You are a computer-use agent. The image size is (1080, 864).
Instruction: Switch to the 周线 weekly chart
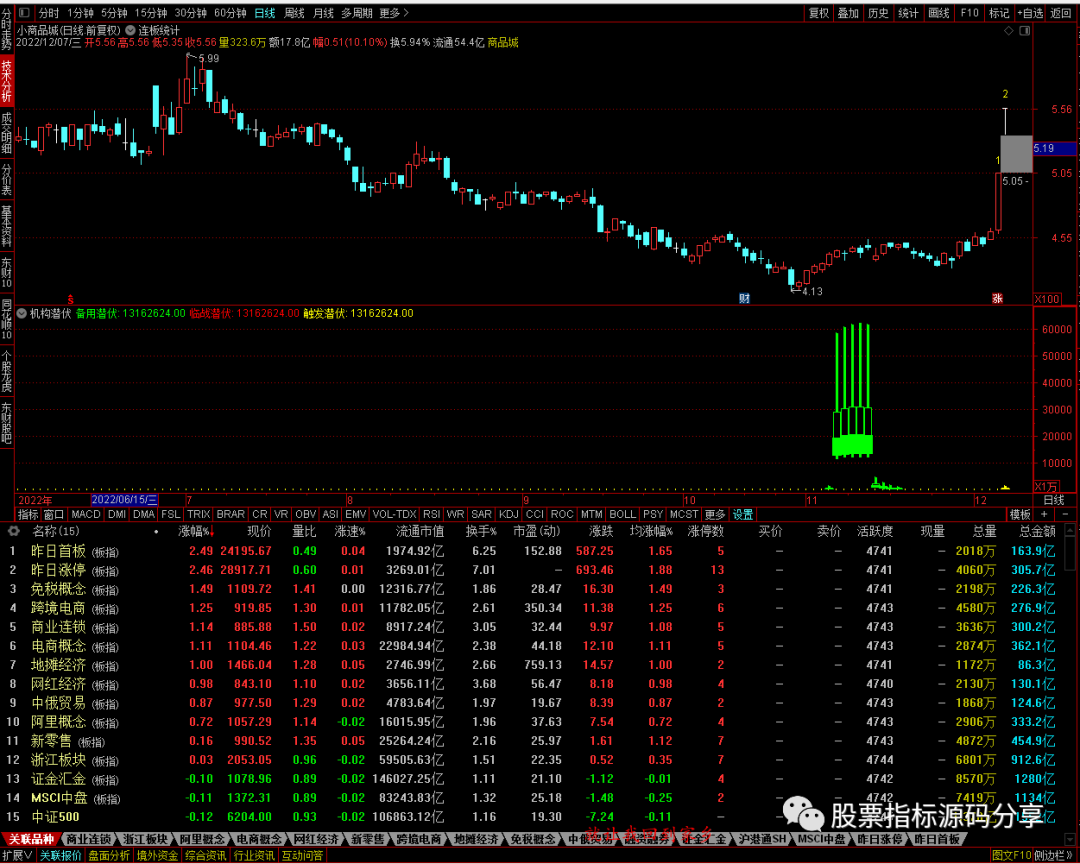pyautogui.click(x=294, y=13)
